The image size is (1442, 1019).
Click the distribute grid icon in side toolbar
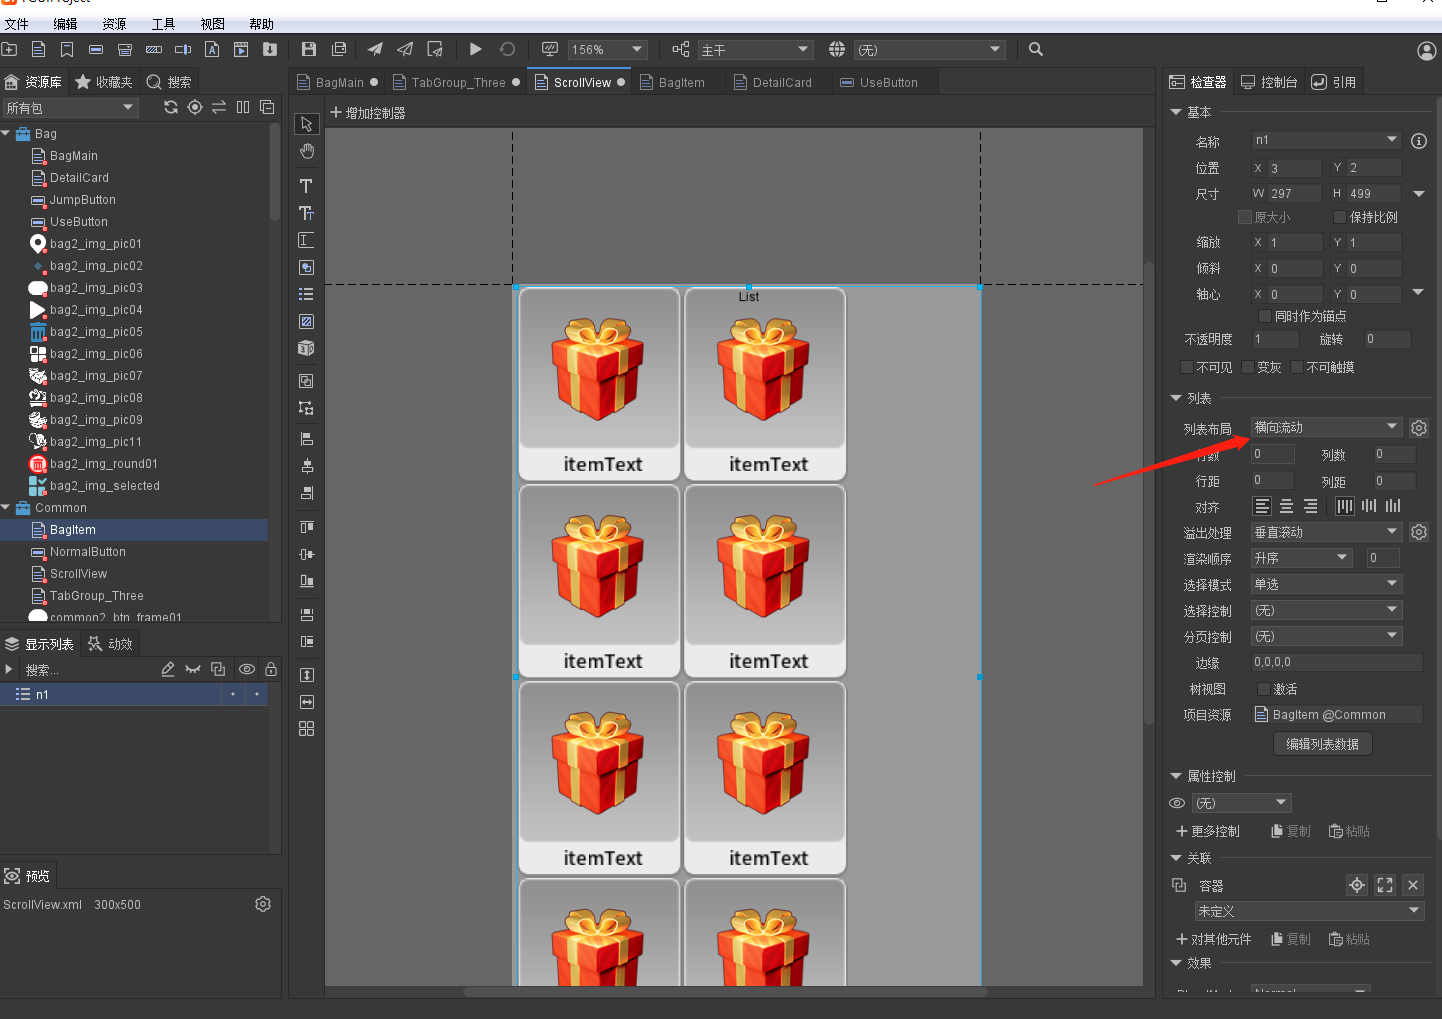point(306,729)
